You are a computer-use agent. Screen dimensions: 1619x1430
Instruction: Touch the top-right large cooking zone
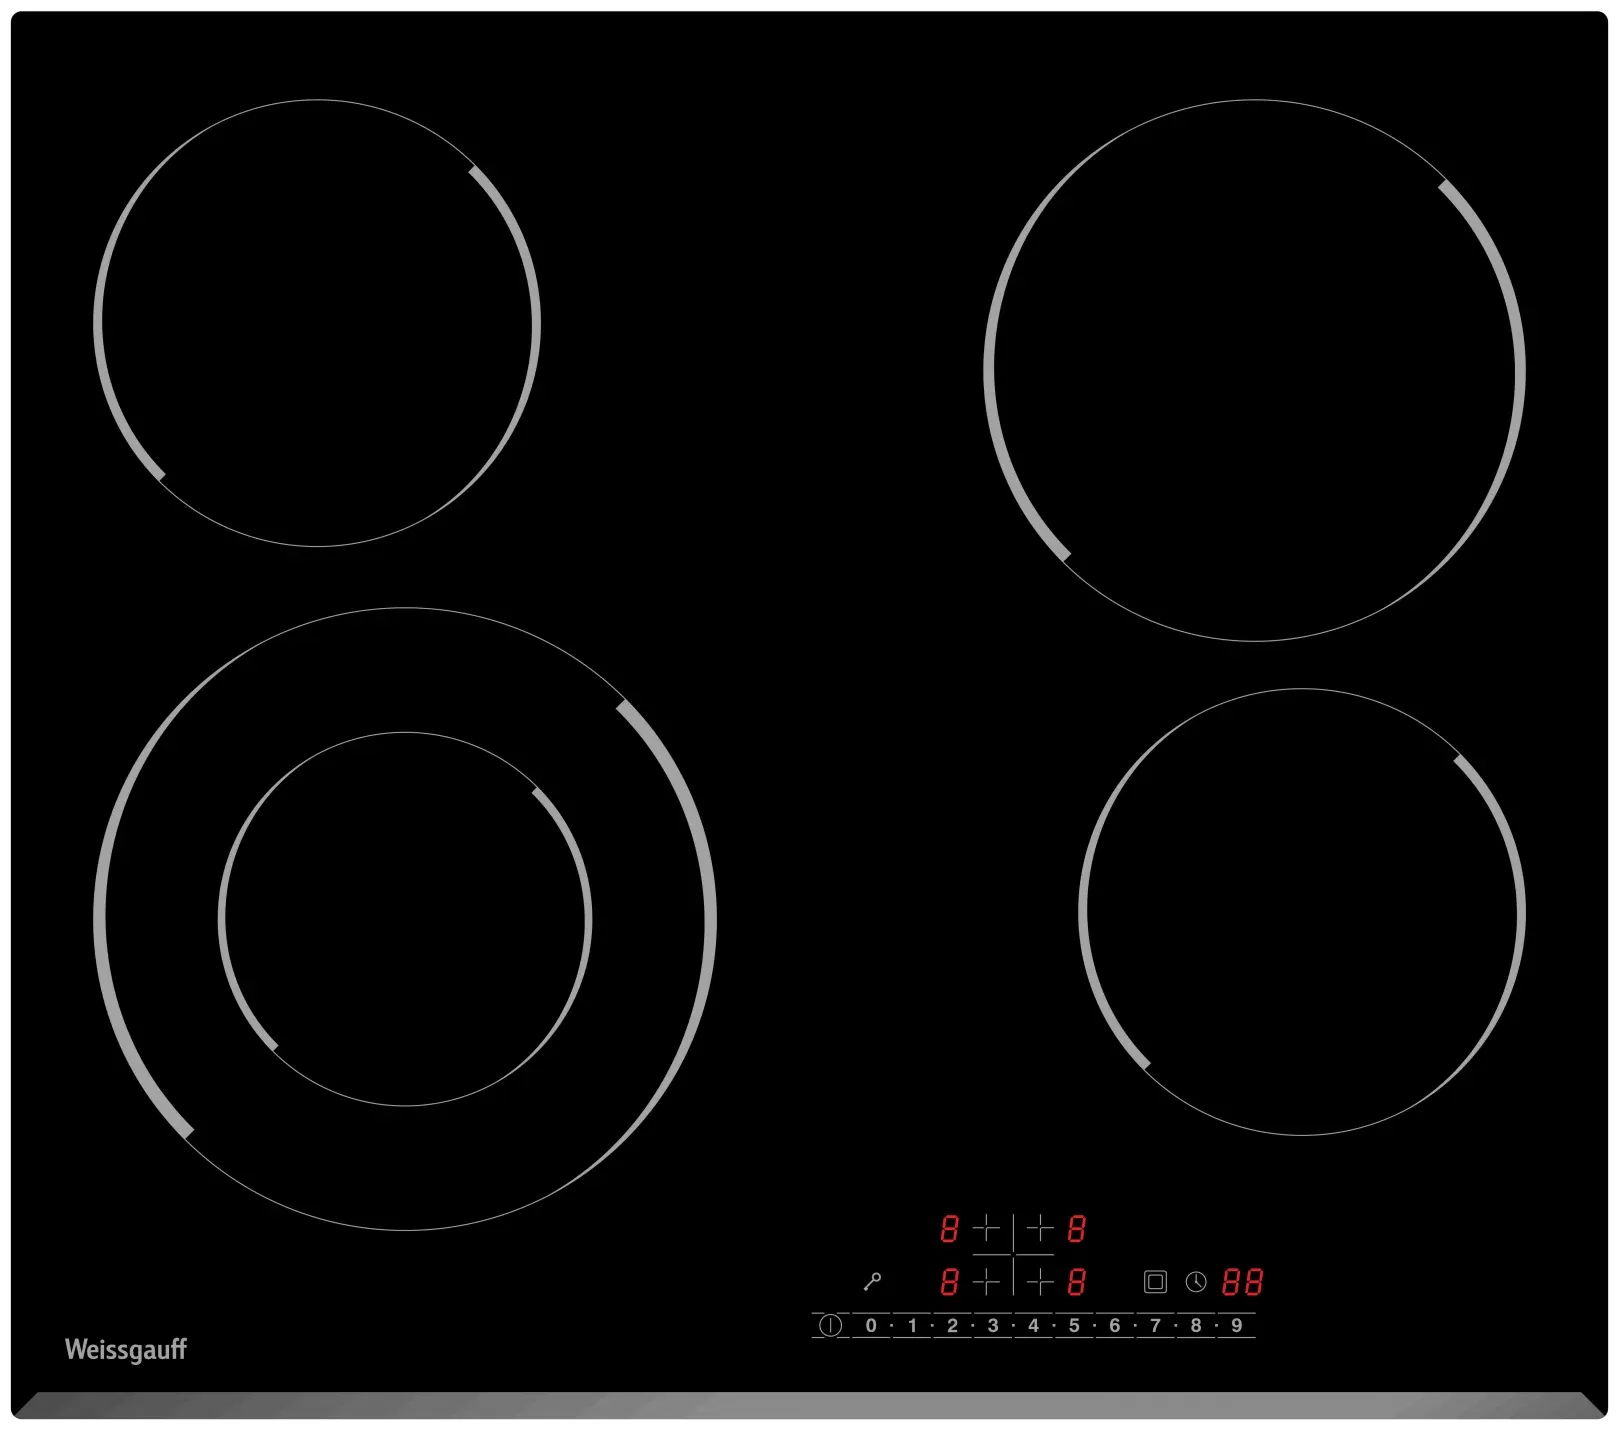1255,370
